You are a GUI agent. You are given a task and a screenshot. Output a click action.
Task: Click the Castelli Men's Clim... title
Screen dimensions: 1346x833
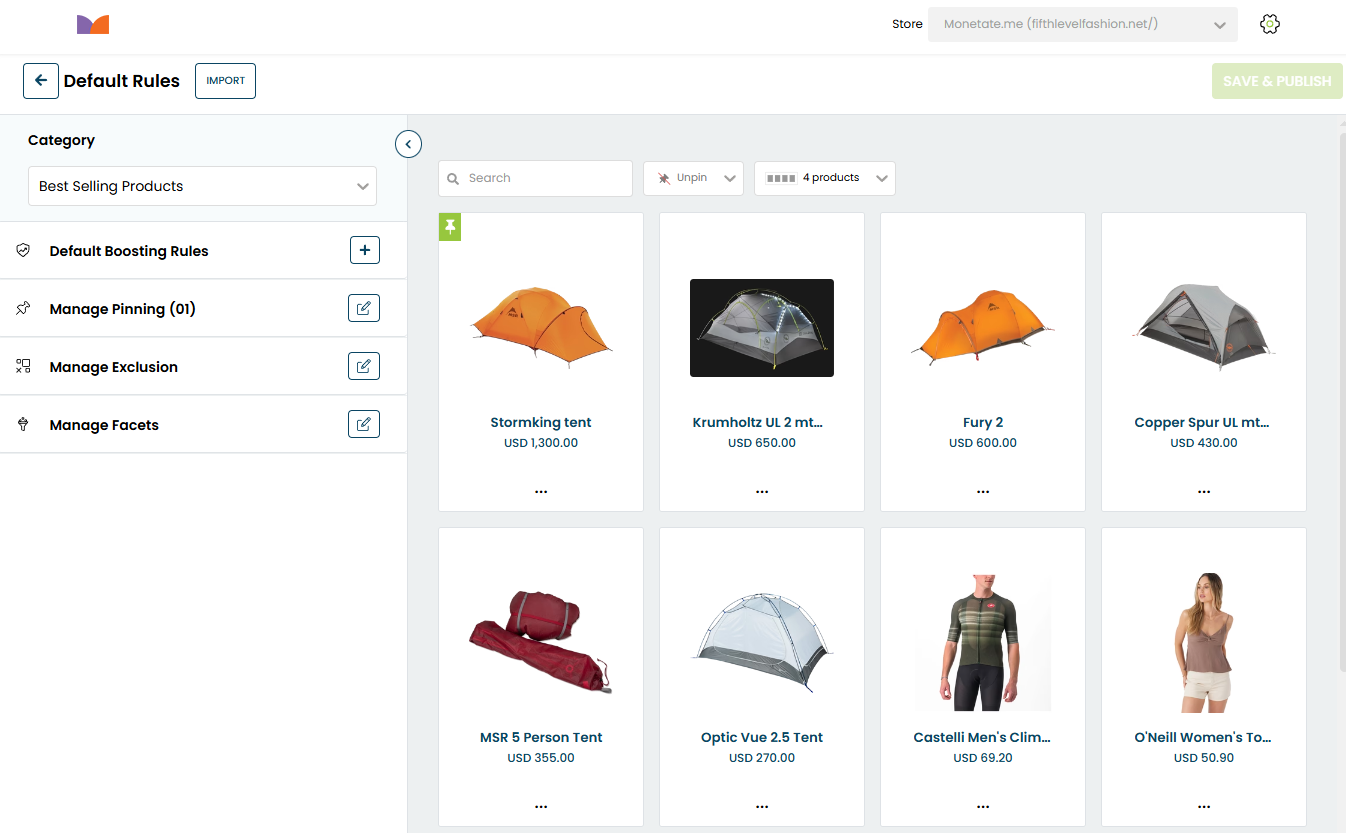pyautogui.click(x=983, y=737)
